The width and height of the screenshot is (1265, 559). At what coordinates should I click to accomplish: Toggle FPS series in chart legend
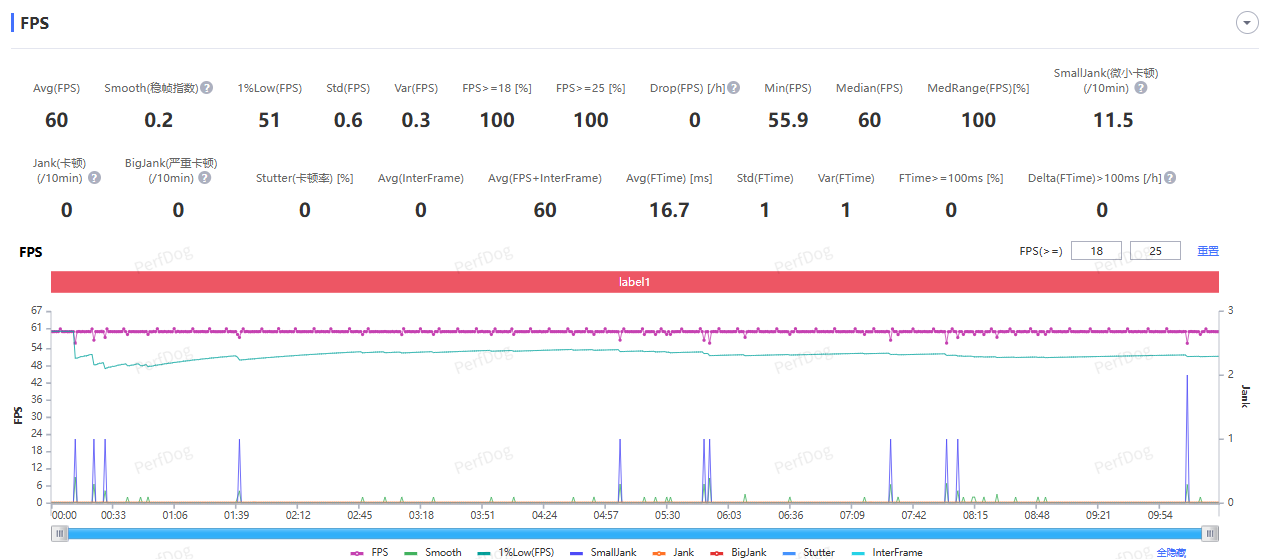(x=369, y=552)
